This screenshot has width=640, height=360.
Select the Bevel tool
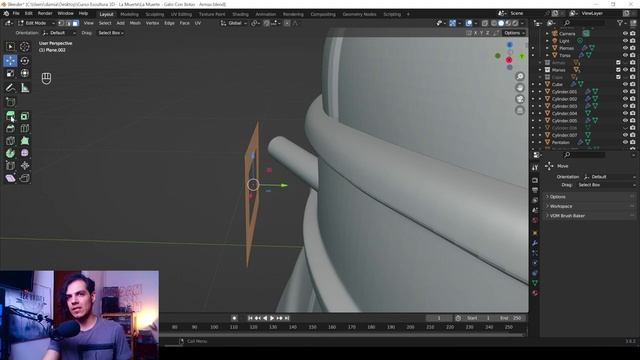point(10,129)
